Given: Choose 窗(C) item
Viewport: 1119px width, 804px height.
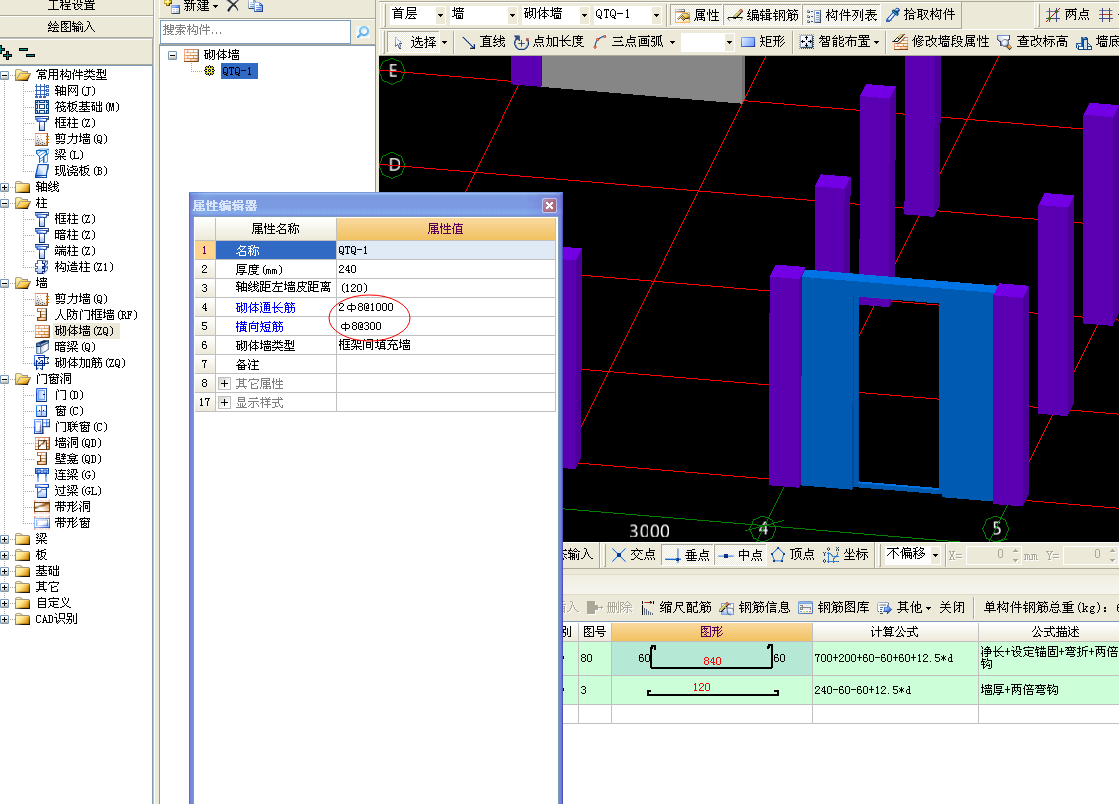Looking at the screenshot, I should (x=69, y=411).
